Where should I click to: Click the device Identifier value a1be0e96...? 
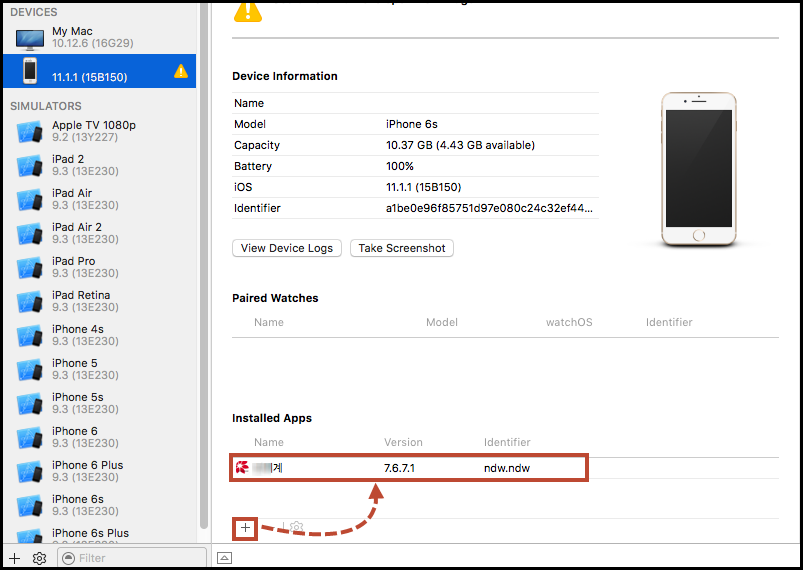tap(490, 208)
